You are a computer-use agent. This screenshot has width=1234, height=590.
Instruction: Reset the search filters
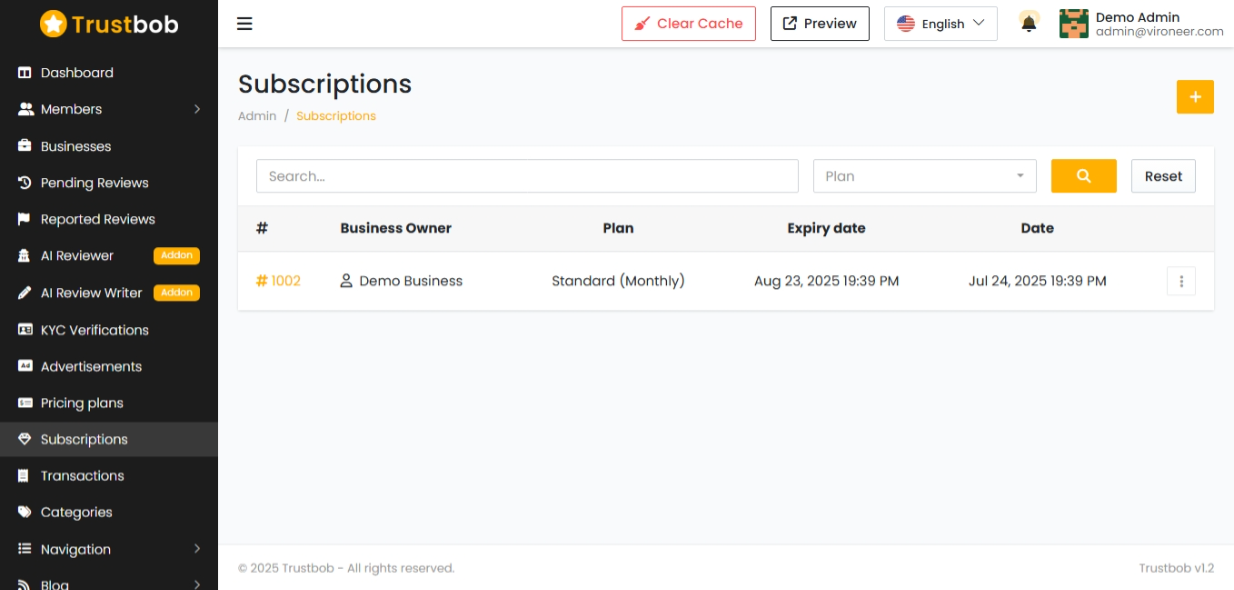[1163, 176]
